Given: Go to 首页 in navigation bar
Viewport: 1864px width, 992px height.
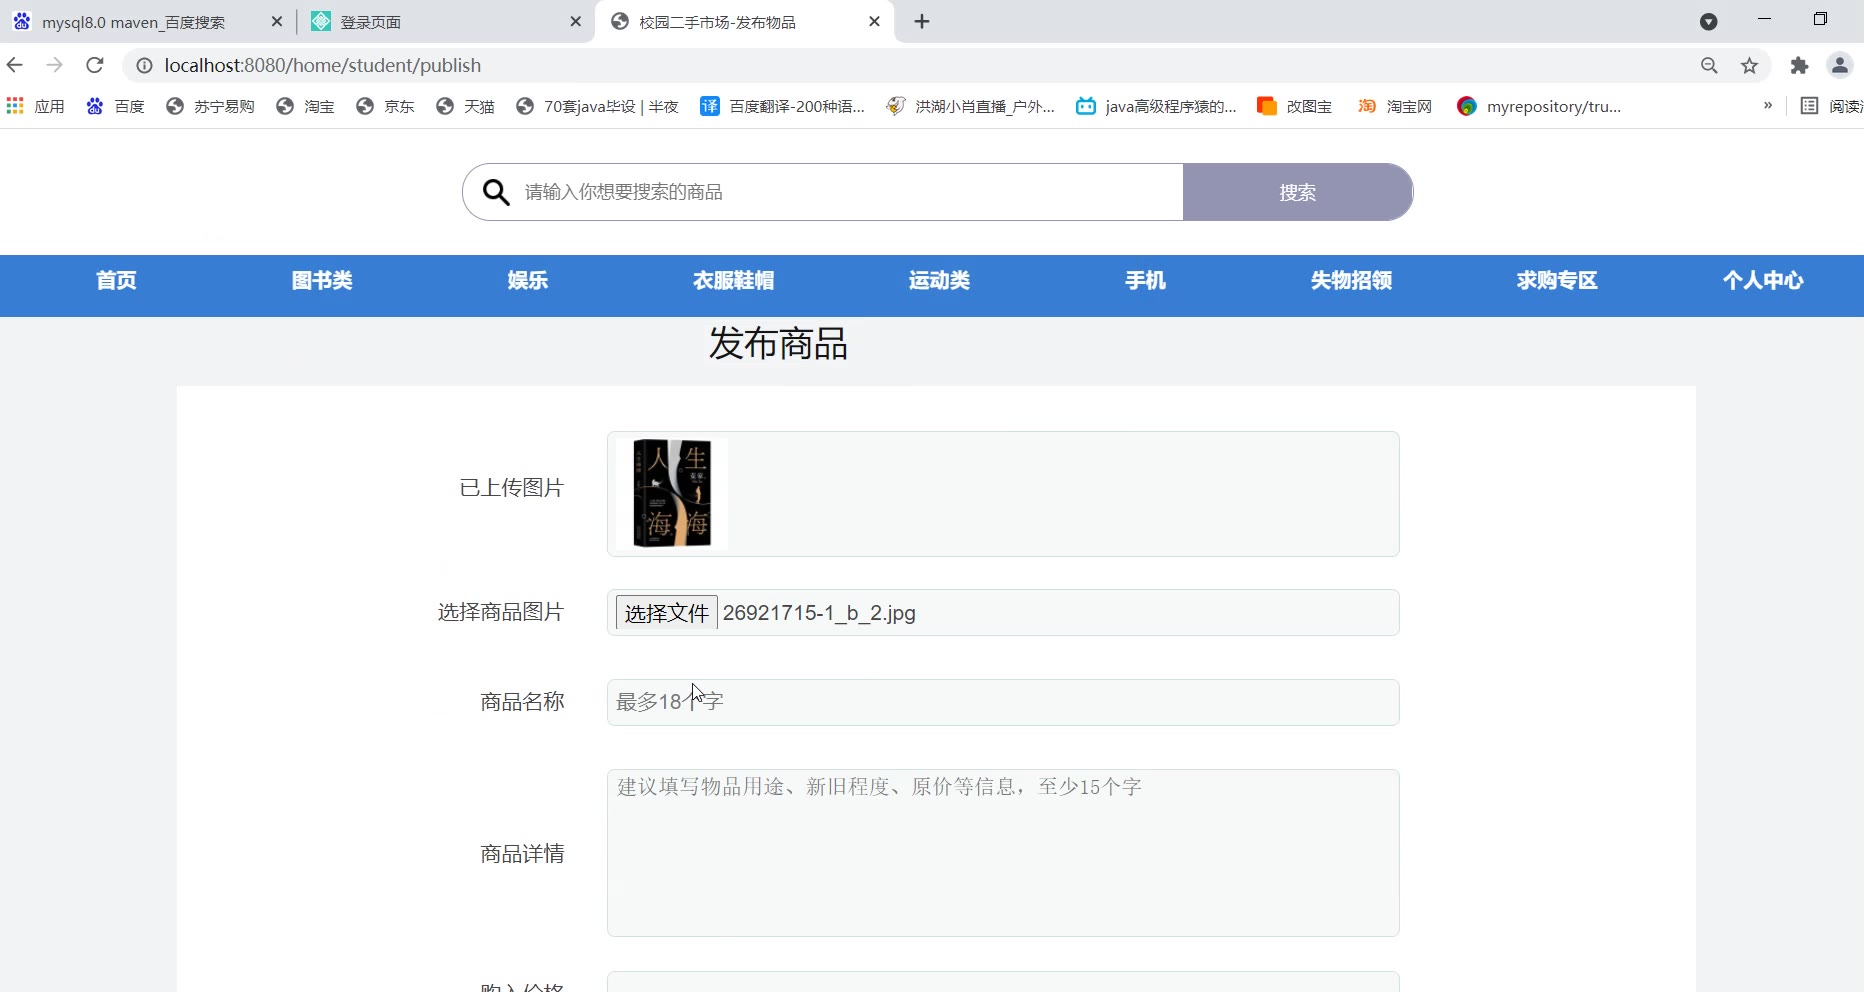Looking at the screenshot, I should [116, 281].
